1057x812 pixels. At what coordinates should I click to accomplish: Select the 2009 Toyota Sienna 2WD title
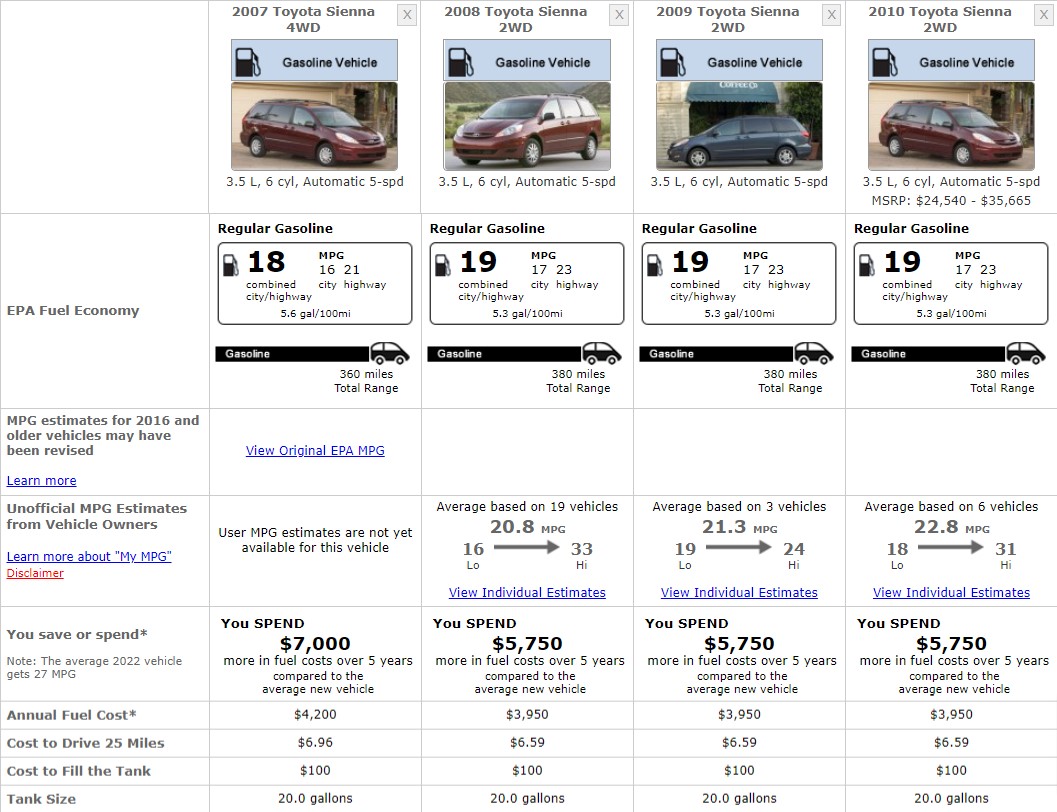(728, 20)
